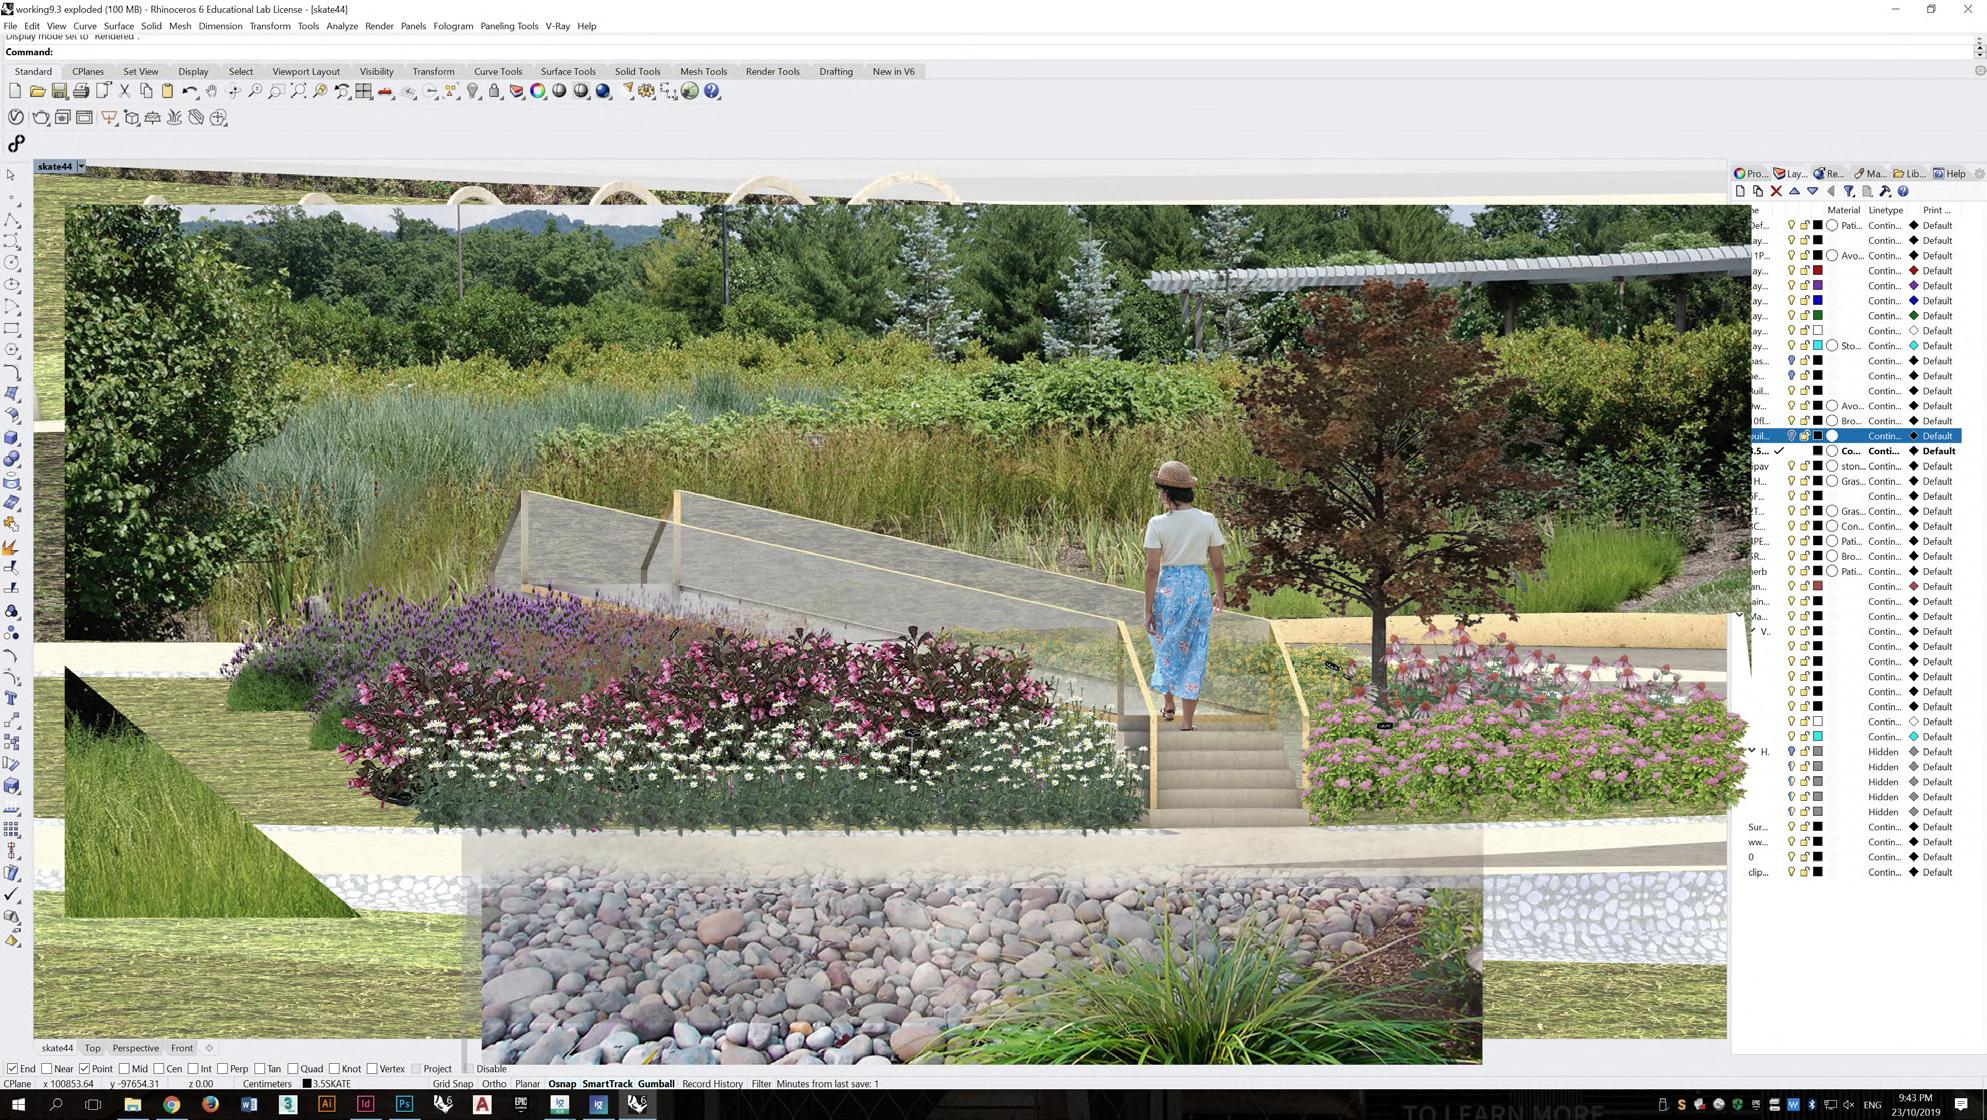
Task: Open the skate44 viewport title dropdown
Action: 81,167
